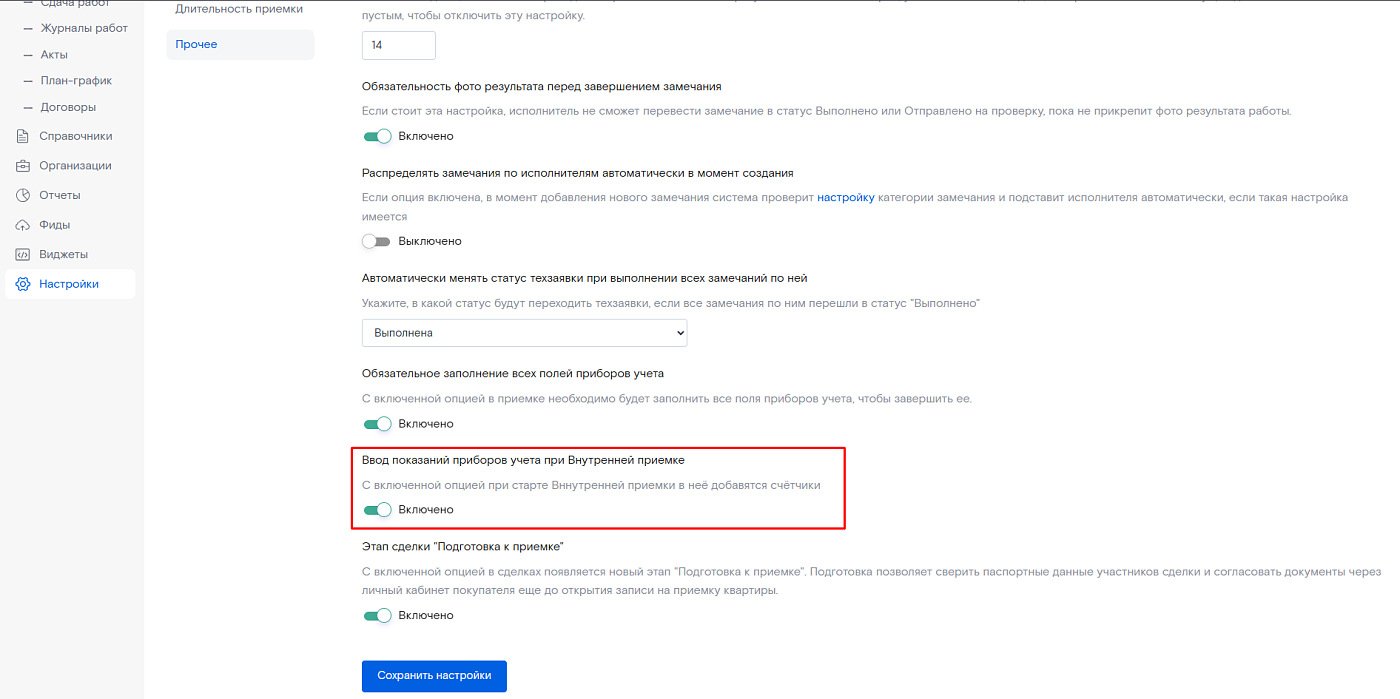Open the Выполнена status dropdown
Screen dimensions: 1400x699
[525, 333]
